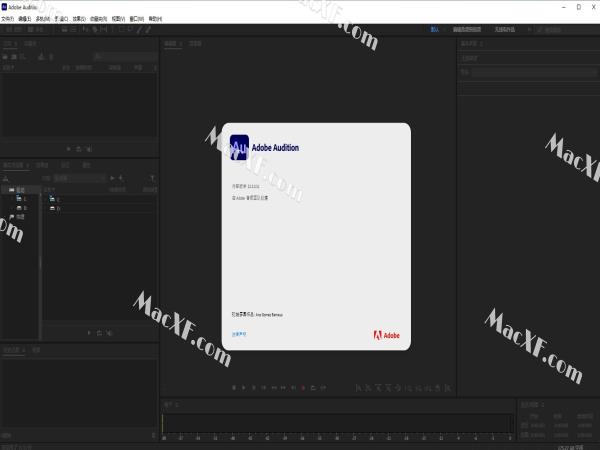Image resolution: width=600 pixels, height=450 pixels.
Task: Select the C: drive in folder tree
Action: pyautogui.click(x=21, y=199)
